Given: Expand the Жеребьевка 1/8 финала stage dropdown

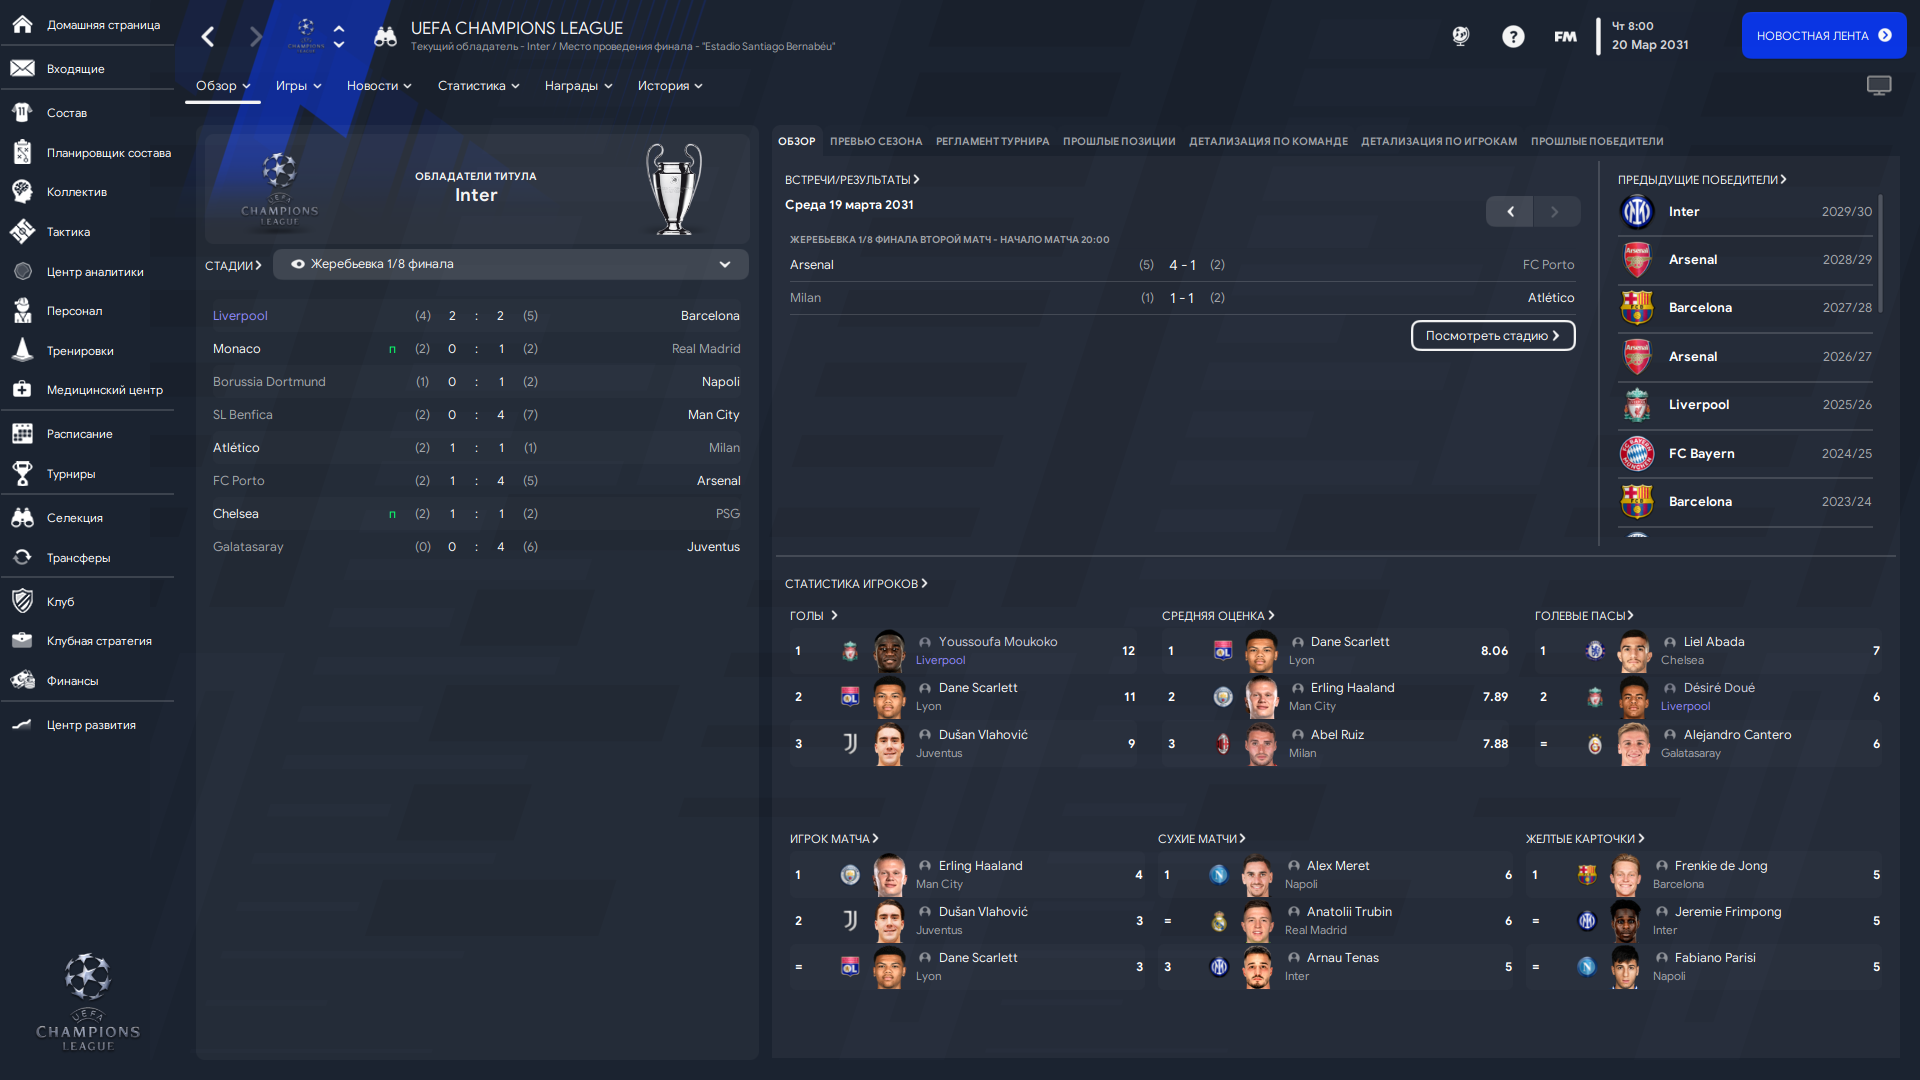Looking at the screenshot, I should (x=511, y=264).
